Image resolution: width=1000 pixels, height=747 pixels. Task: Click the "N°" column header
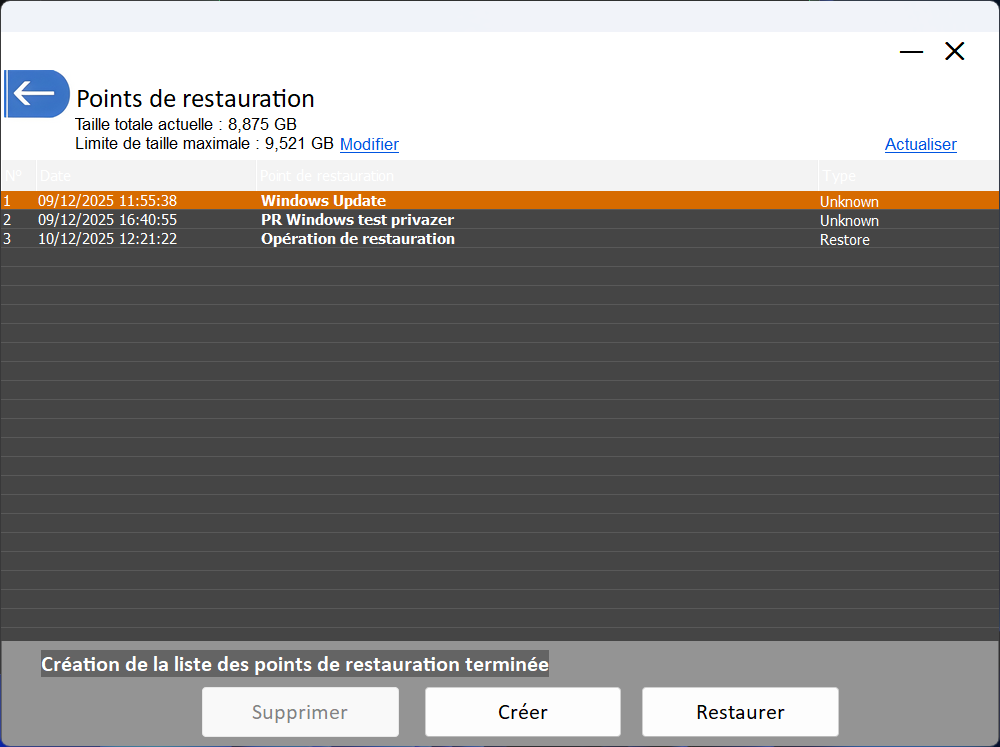[x=14, y=175]
